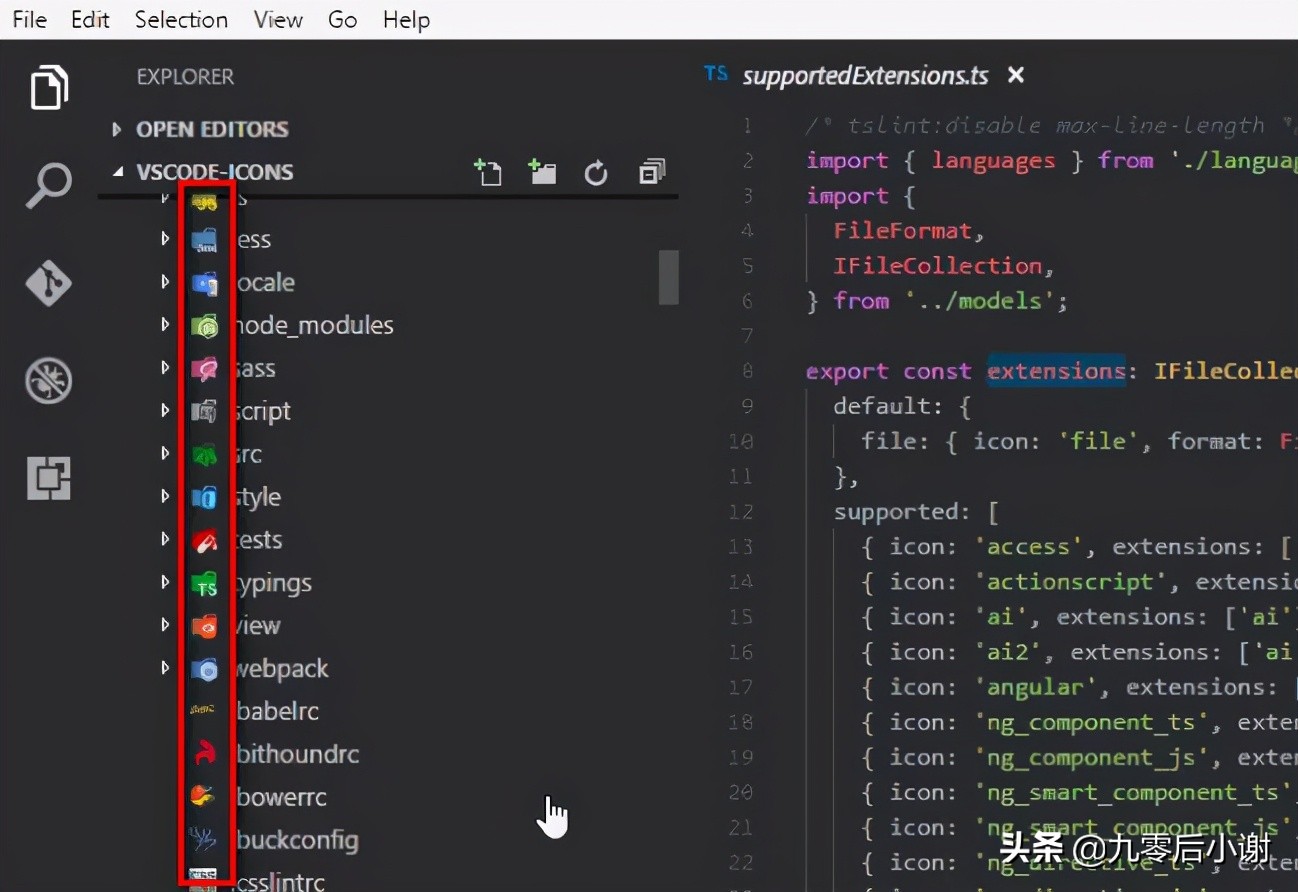
Task: Expand the view folder arrow
Action: [165, 625]
